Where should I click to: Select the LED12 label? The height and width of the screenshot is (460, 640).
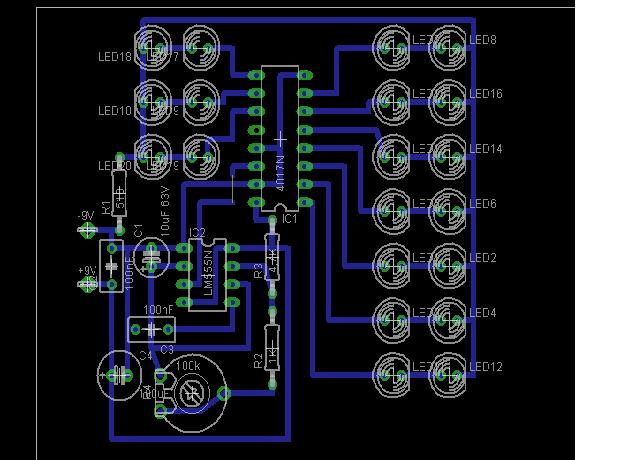[x=486, y=367]
